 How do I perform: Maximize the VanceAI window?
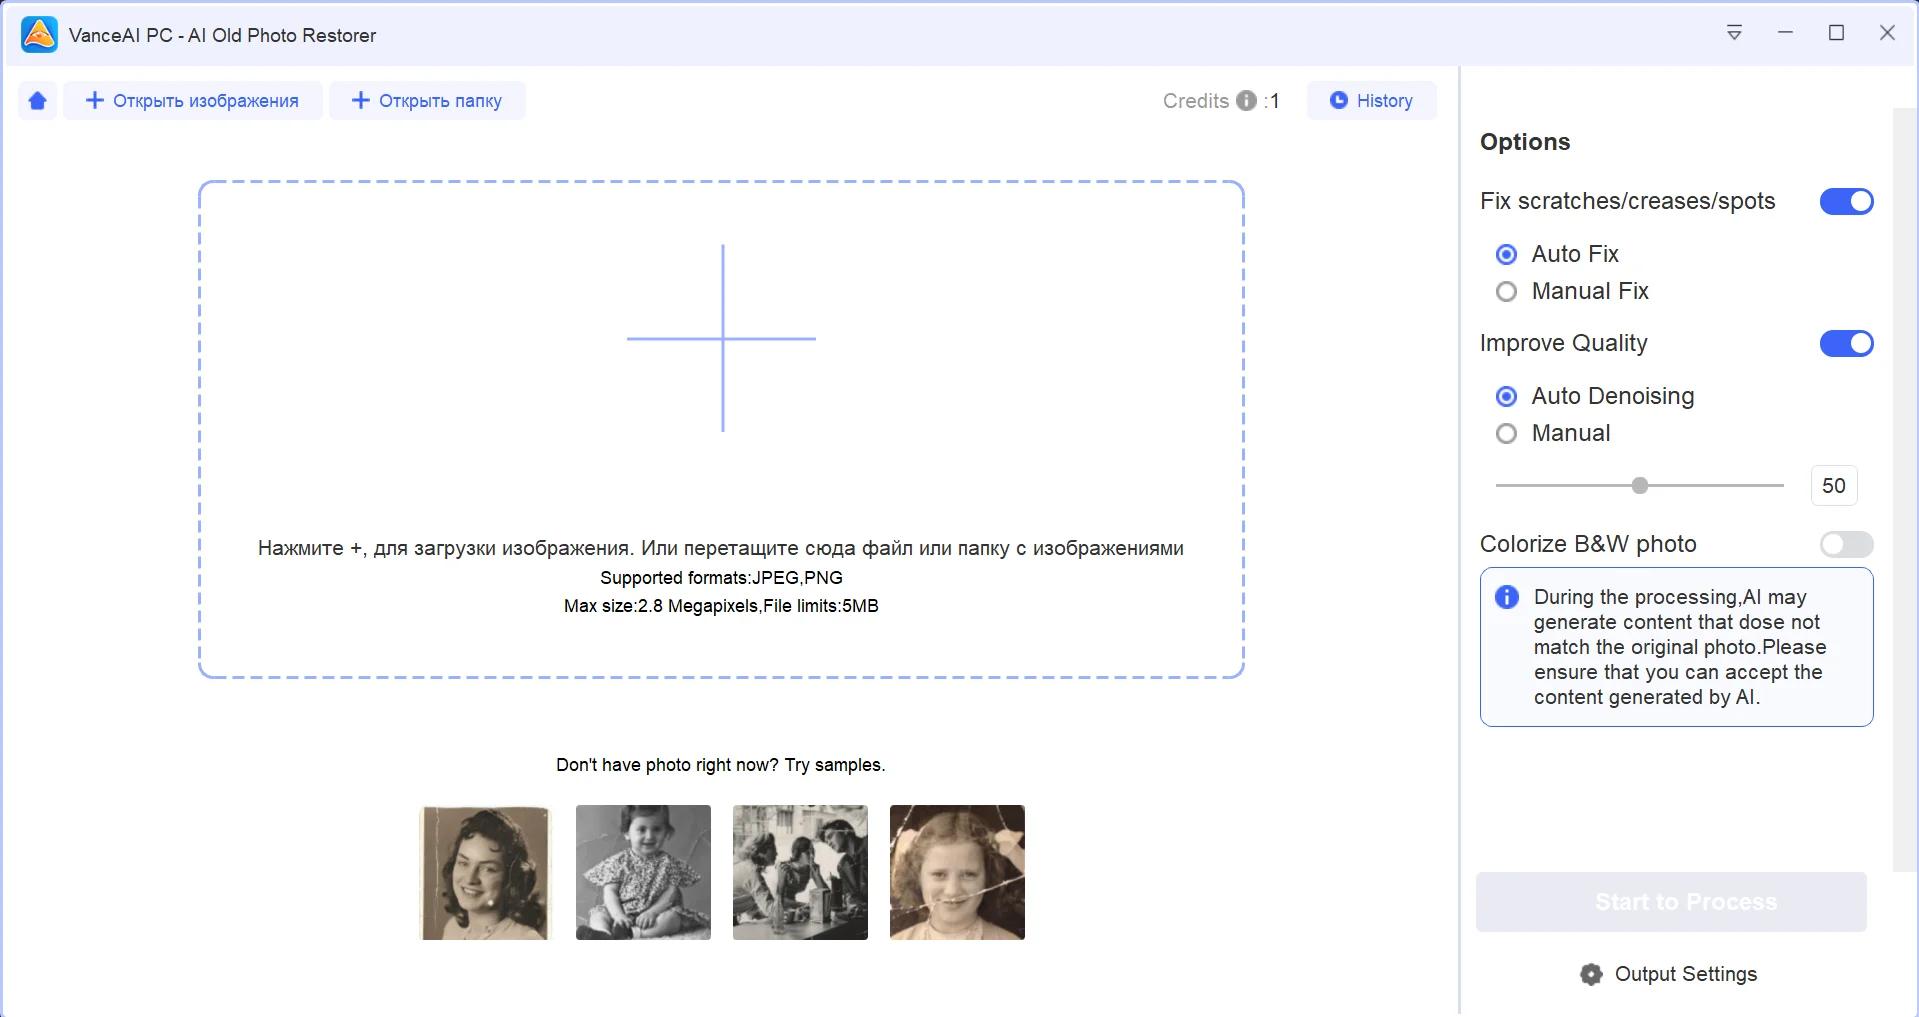tap(1836, 33)
